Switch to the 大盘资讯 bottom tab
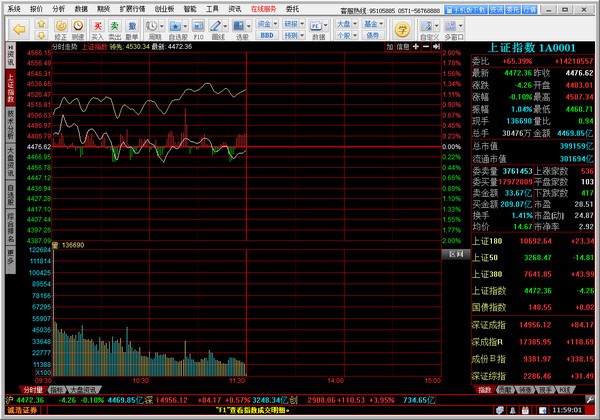The image size is (600, 420). [83, 388]
